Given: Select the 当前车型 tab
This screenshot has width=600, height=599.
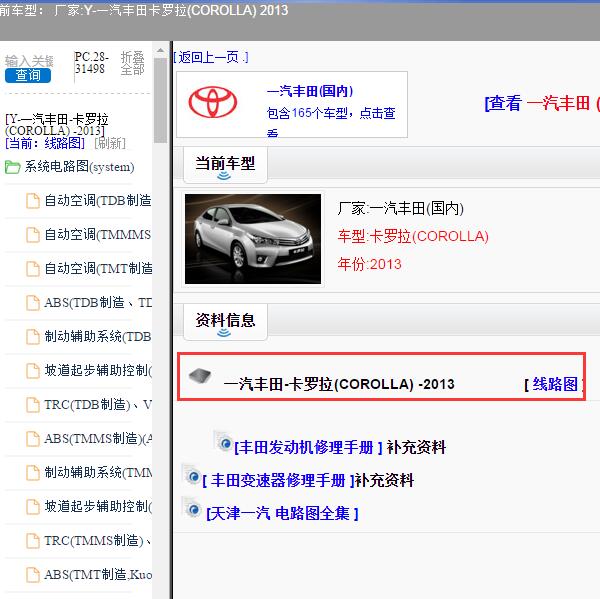Looking at the screenshot, I should click(x=225, y=165).
